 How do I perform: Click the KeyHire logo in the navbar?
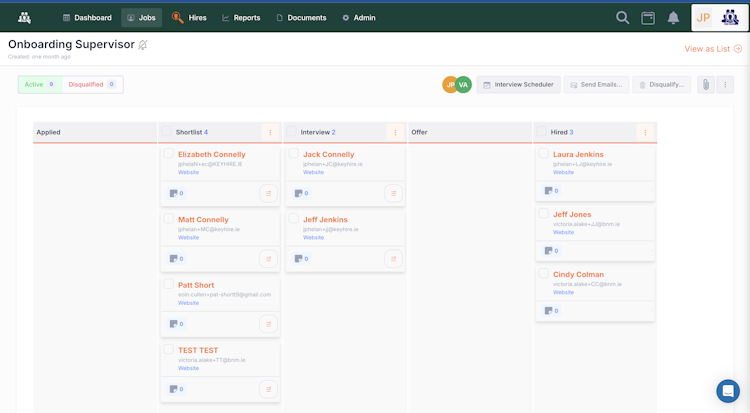click(24, 18)
